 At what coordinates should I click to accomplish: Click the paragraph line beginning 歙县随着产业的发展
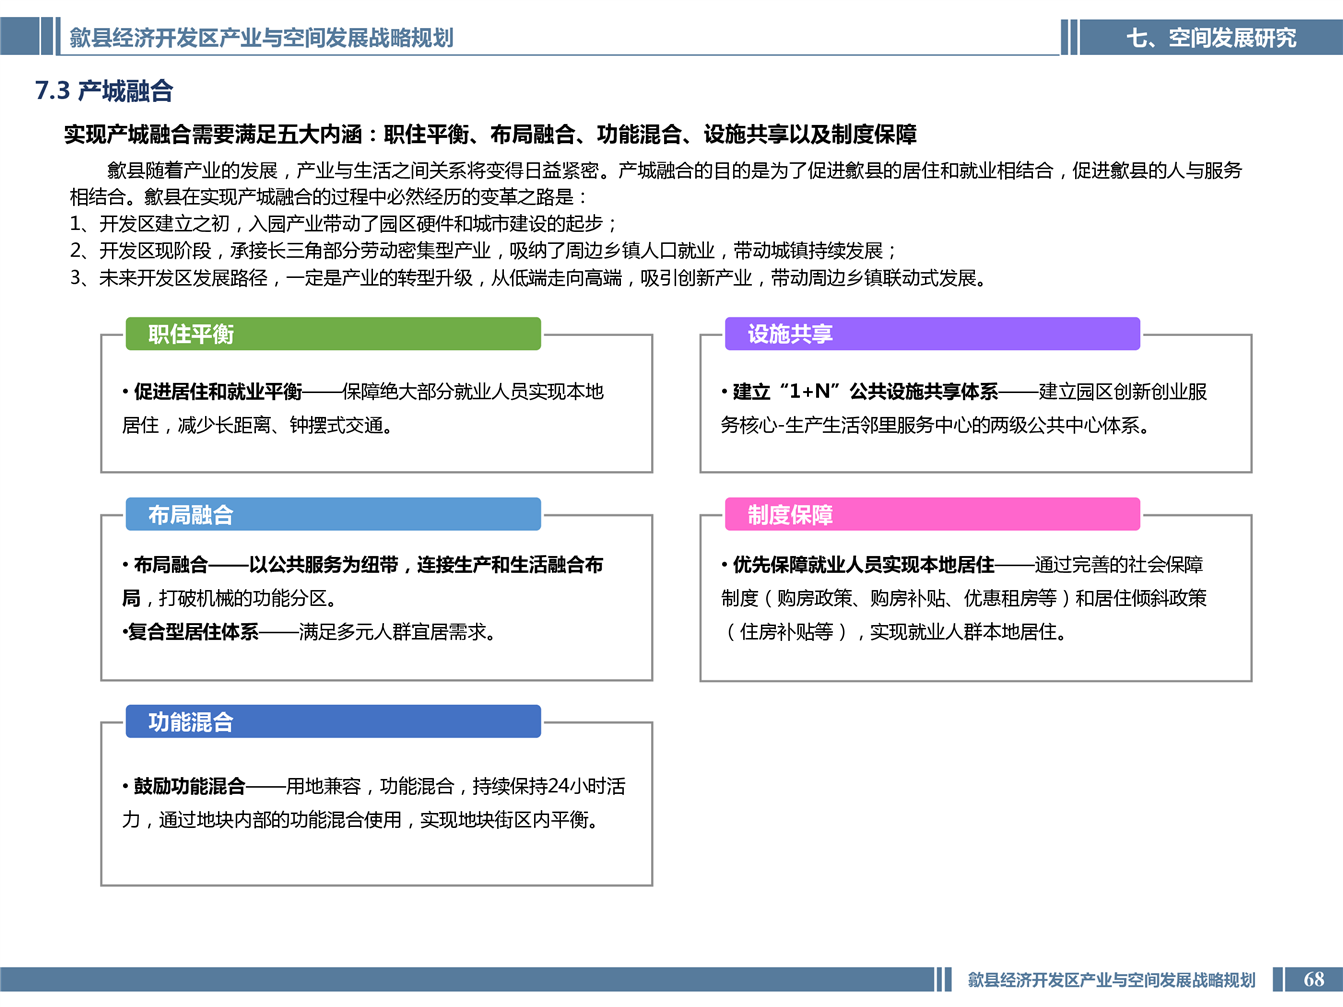point(674,171)
